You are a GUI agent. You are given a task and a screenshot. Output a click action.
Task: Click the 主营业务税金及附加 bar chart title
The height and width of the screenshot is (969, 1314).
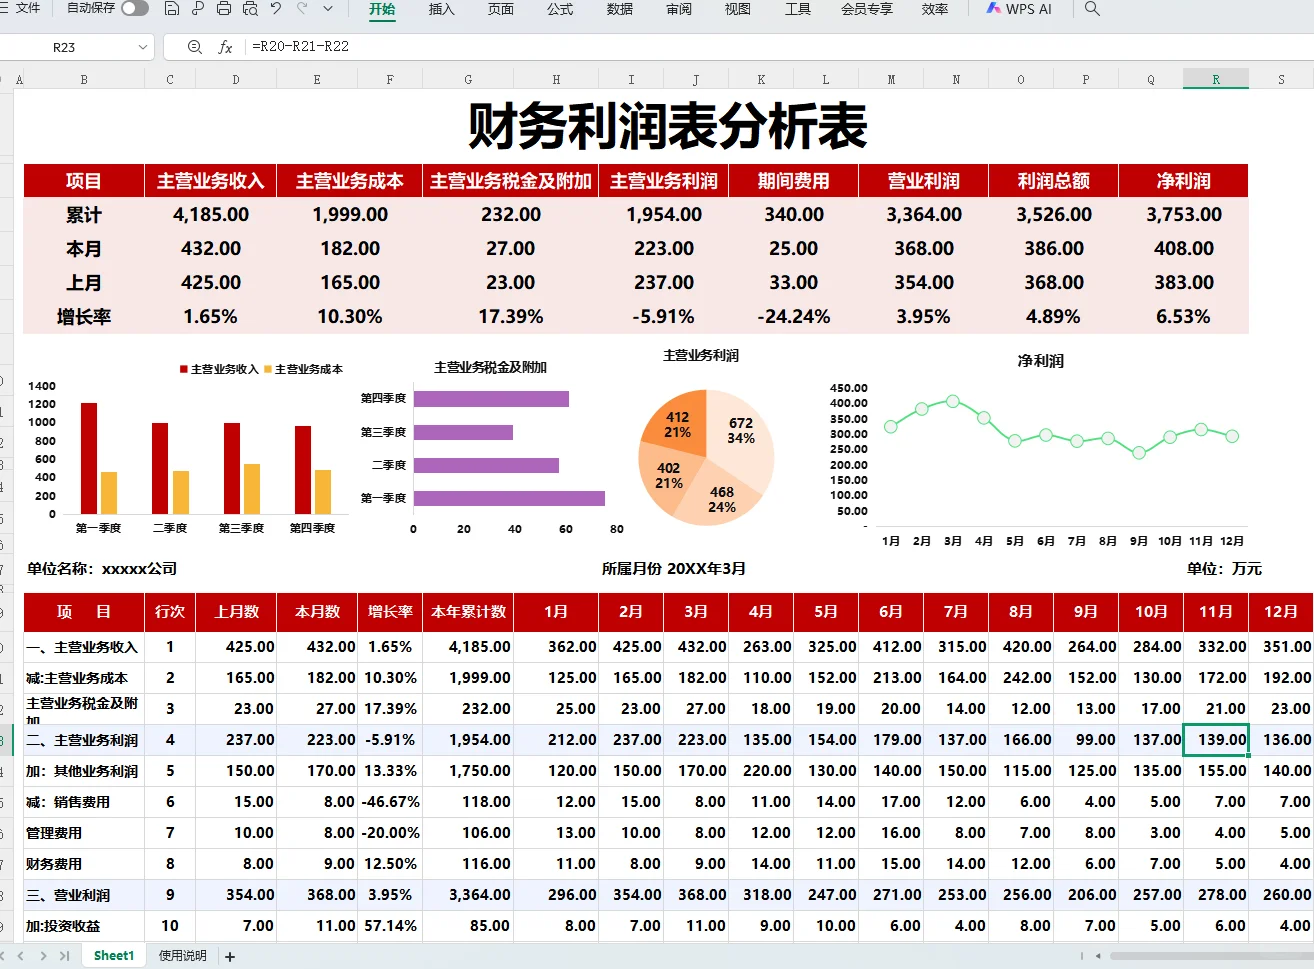490,367
